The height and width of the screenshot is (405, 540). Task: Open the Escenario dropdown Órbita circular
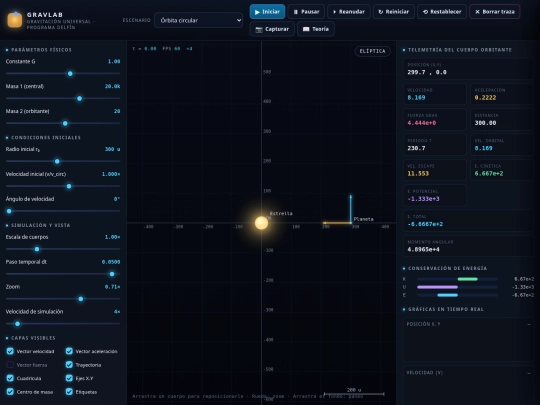point(198,20)
